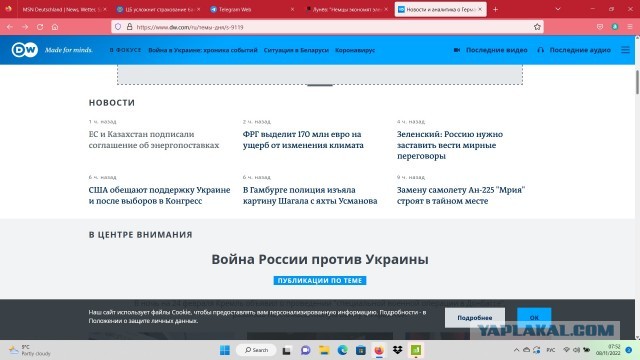This screenshot has height=360, width=640.
Task: Accept cookies with OK button
Action: pyautogui.click(x=534, y=318)
